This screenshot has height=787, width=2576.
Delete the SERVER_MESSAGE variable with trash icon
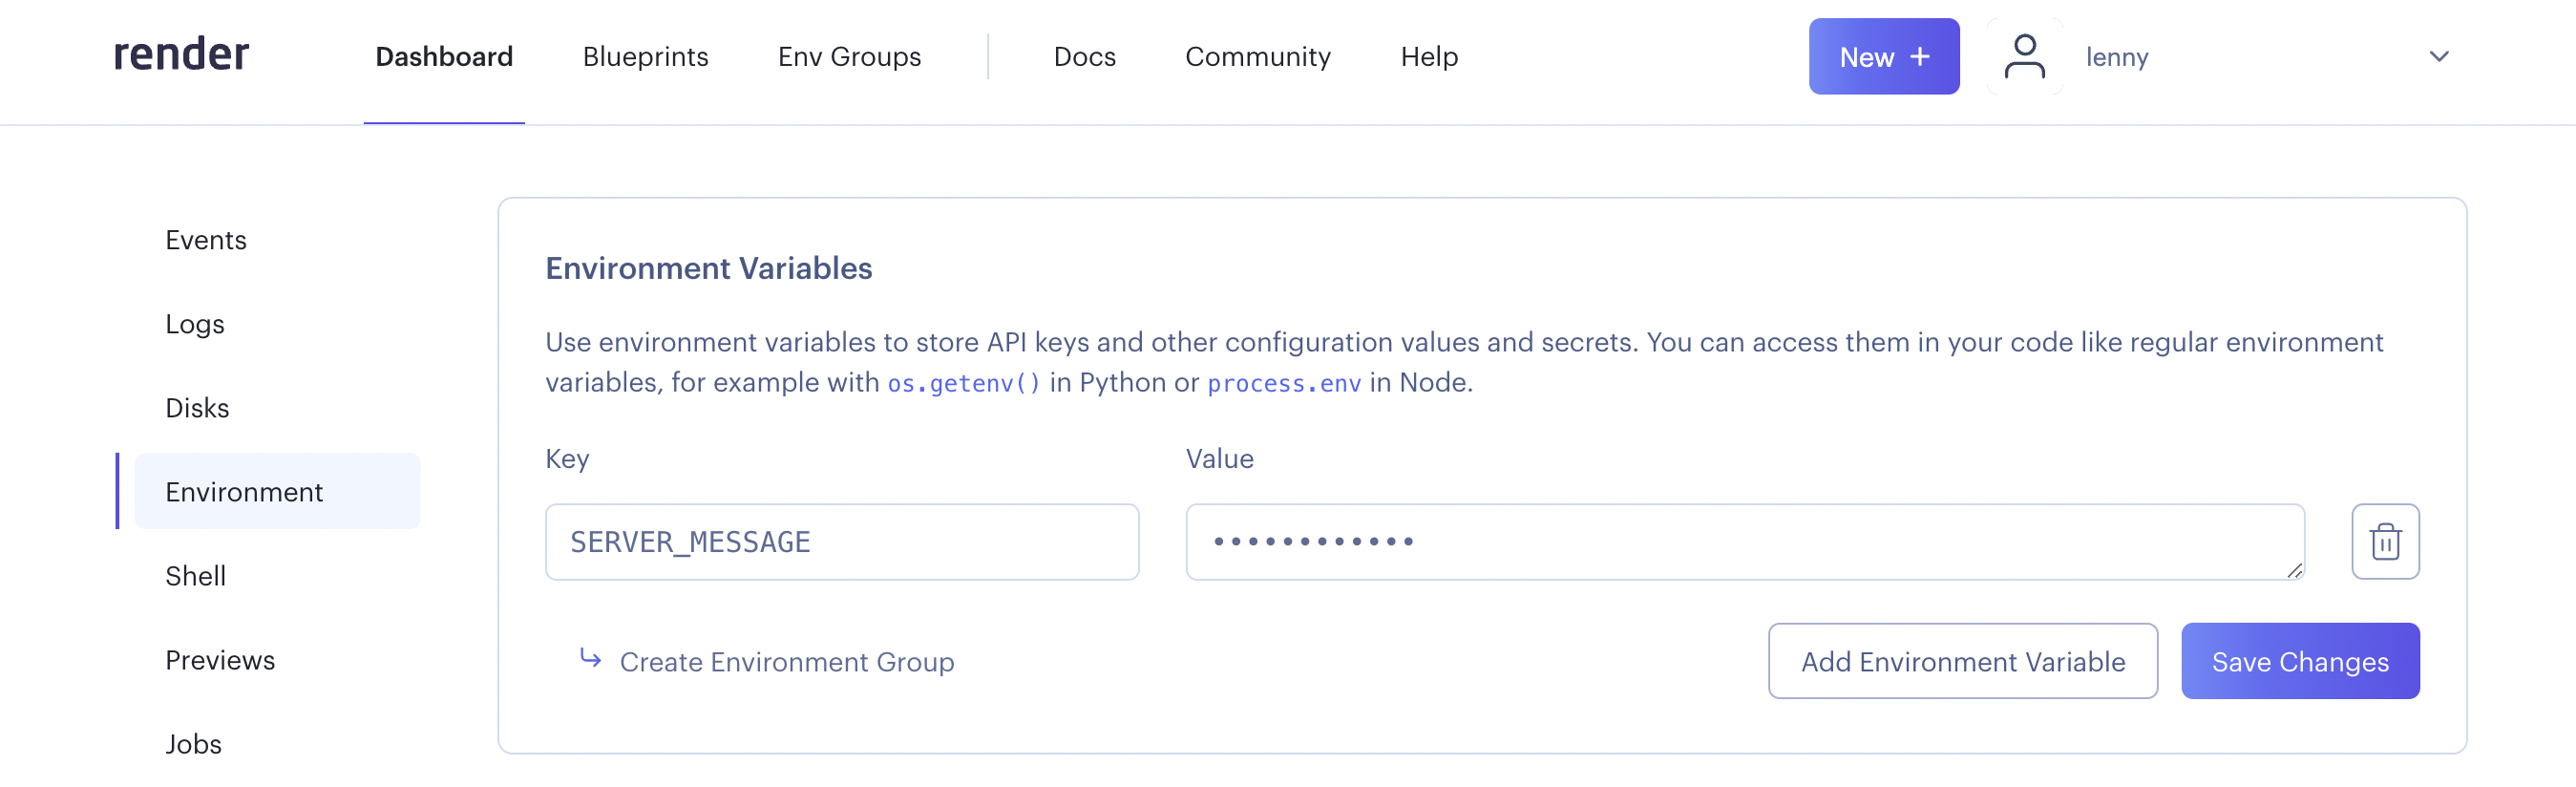click(2384, 541)
